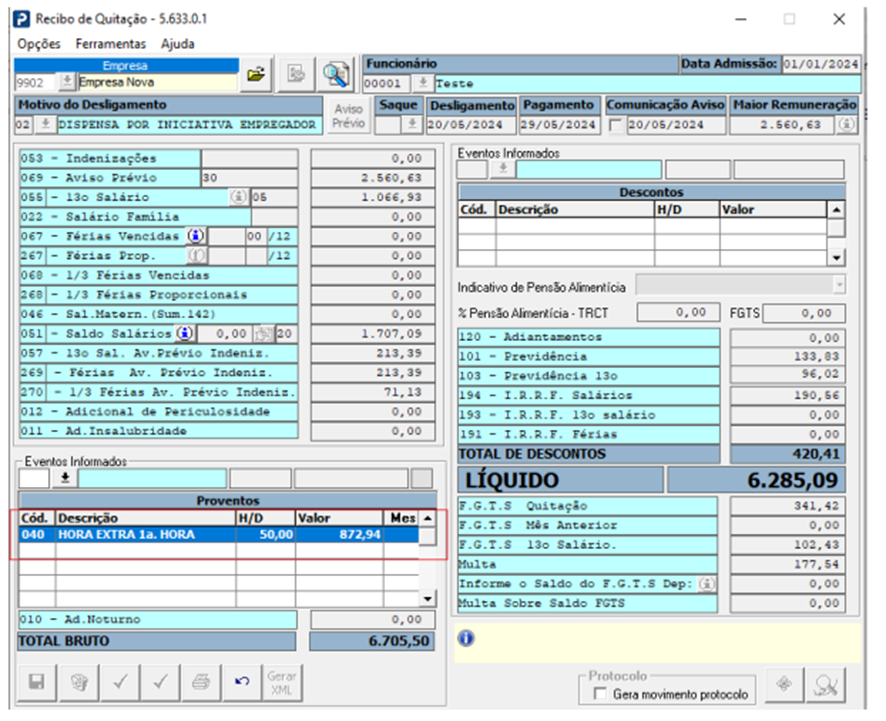Click the Descrição header in Descontos table
Viewport: 886px width, 721px height.
click(575, 210)
